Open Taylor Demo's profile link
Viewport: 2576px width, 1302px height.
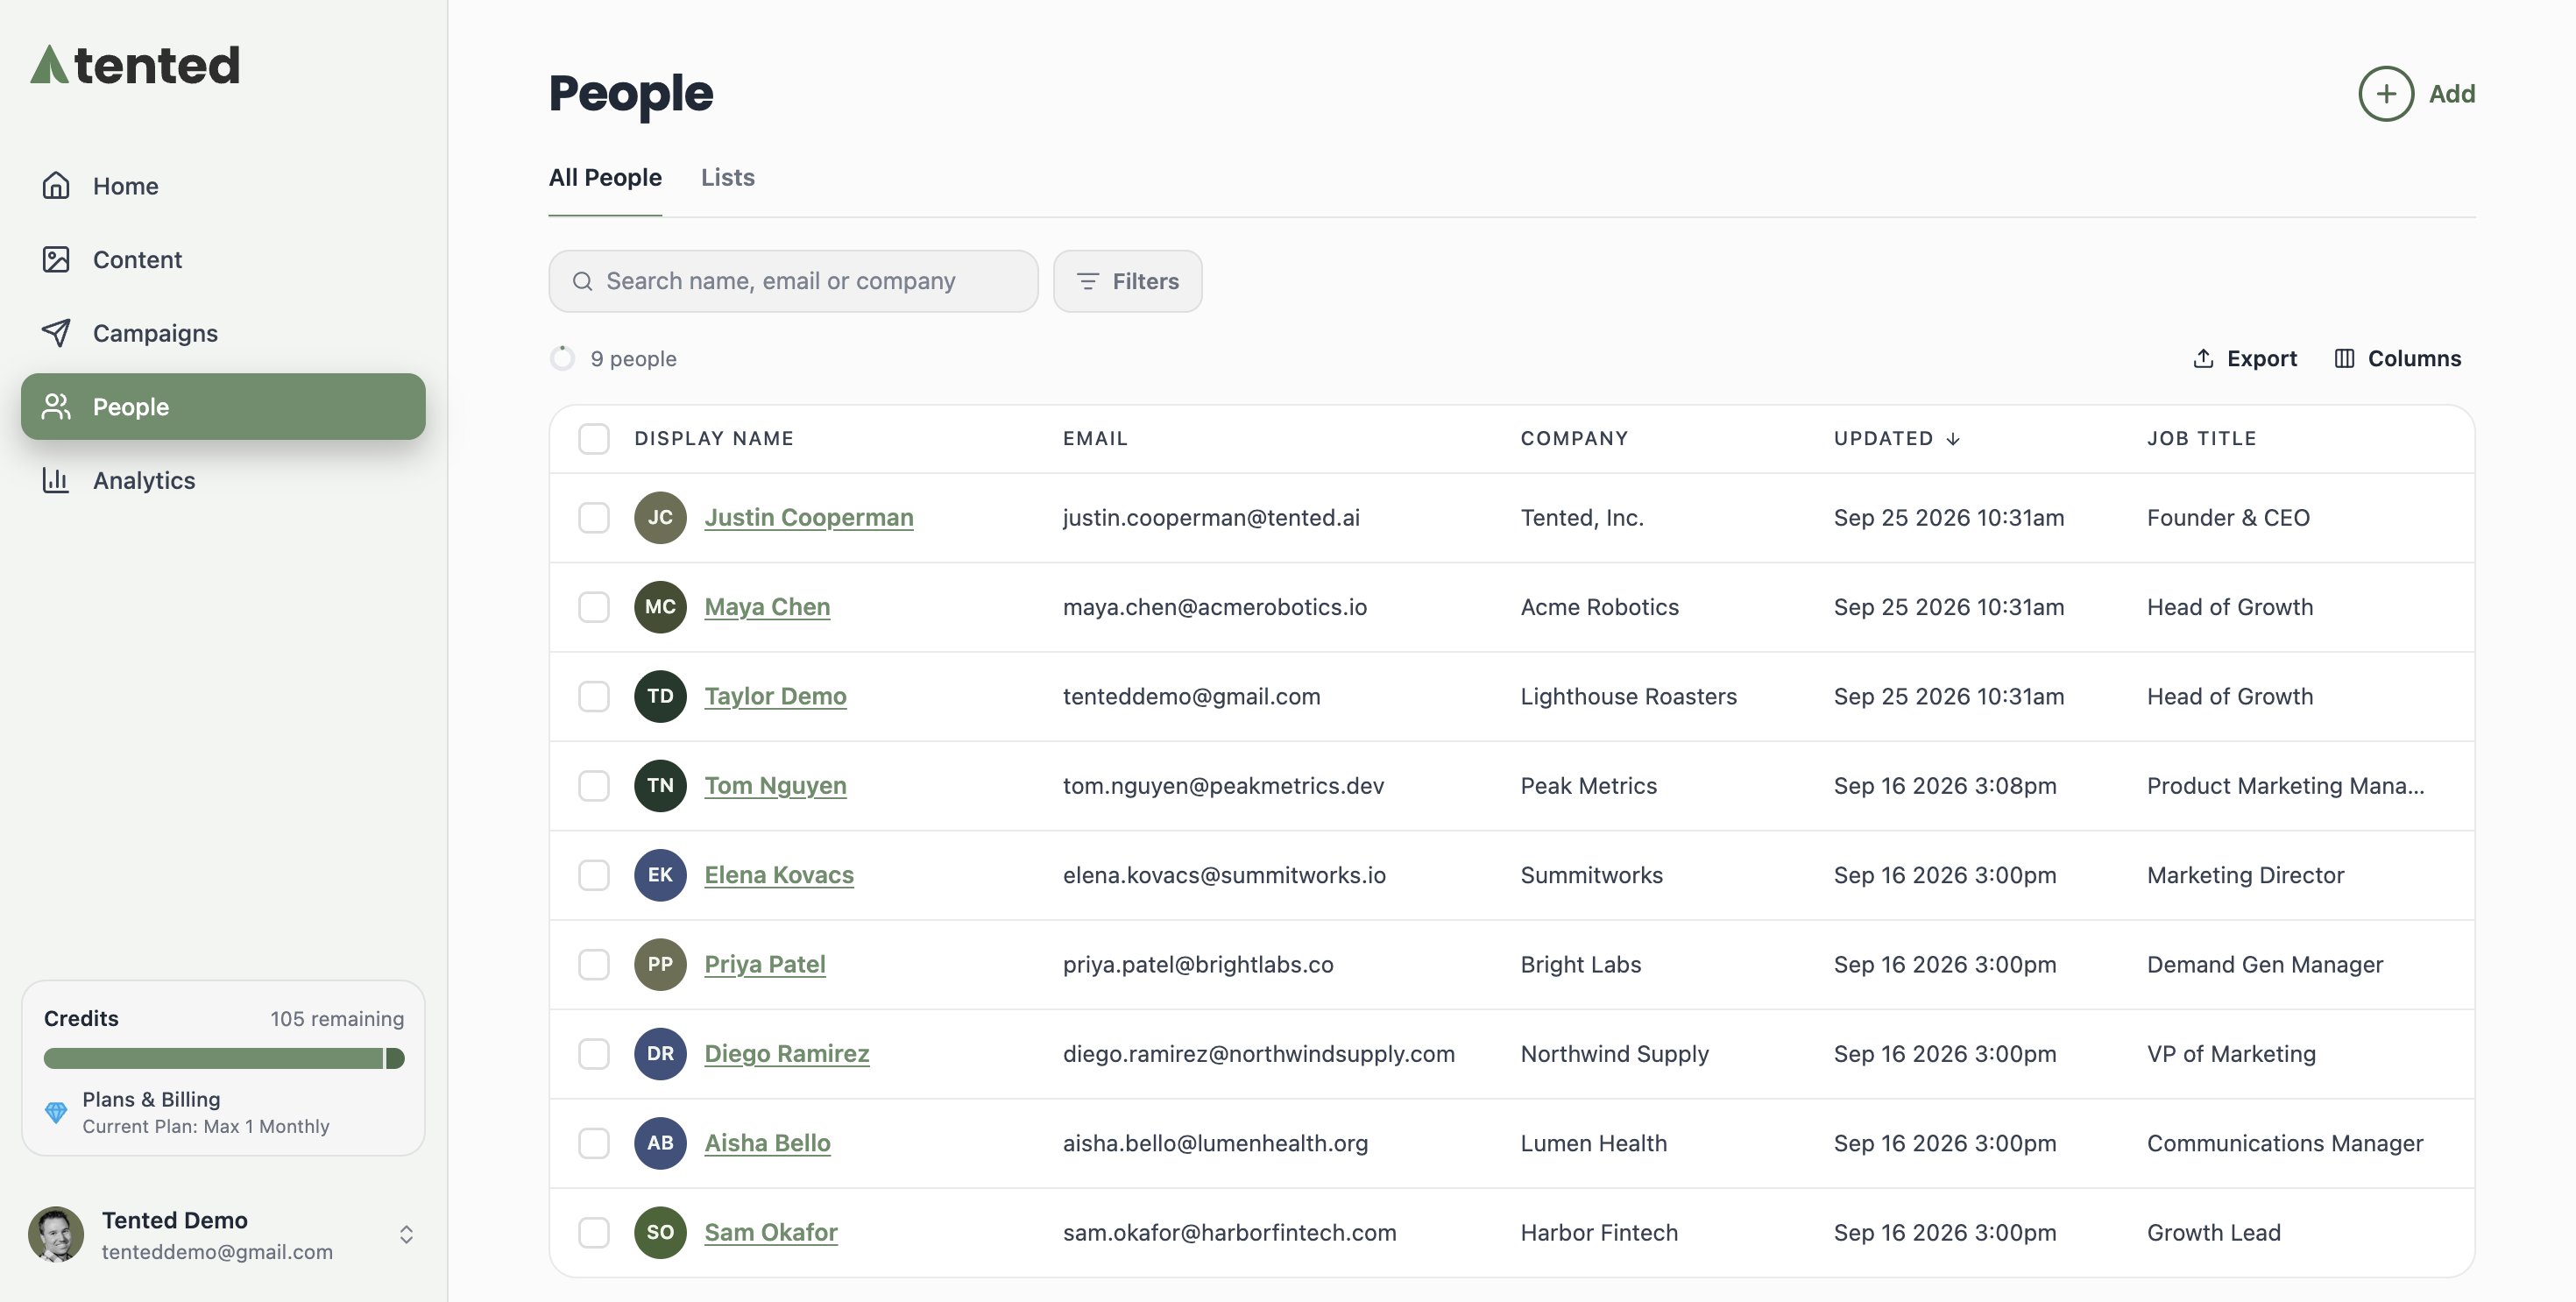pos(775,696)
